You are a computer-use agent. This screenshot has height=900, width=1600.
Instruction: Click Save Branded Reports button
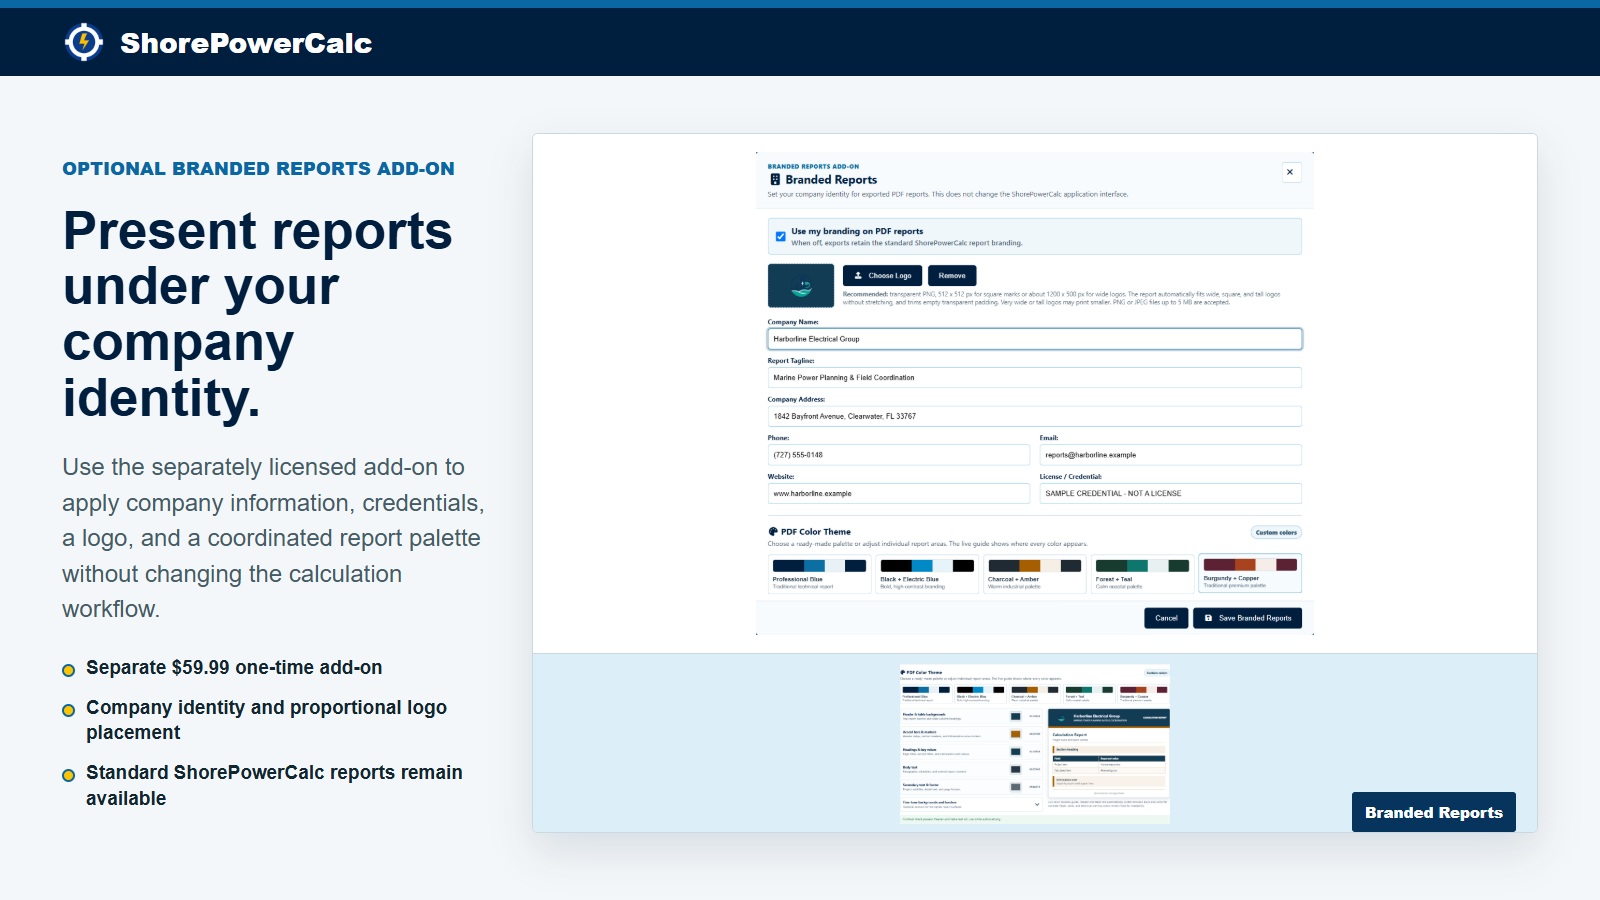click(1248, 618)
